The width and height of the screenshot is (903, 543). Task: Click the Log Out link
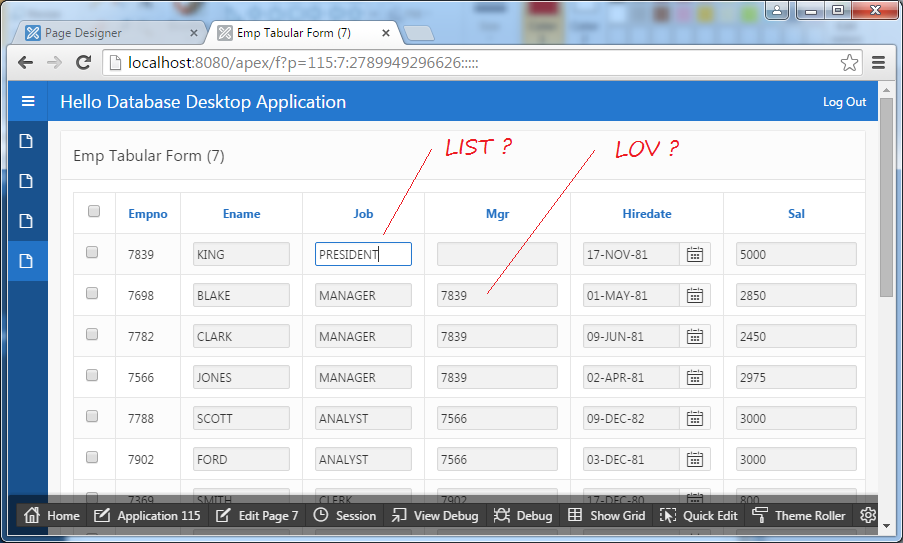844,102
